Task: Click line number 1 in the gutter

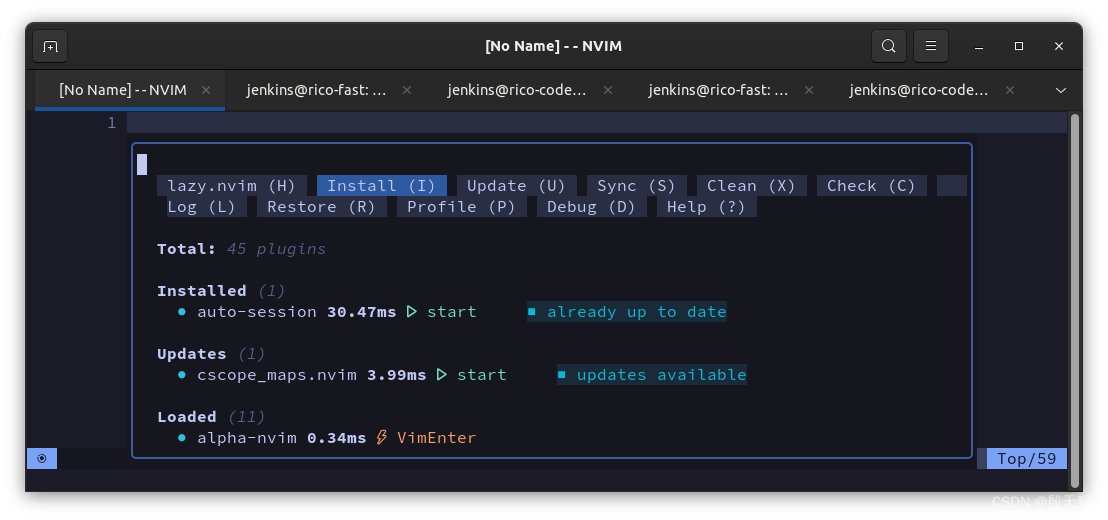Action: tap(112, 123)
